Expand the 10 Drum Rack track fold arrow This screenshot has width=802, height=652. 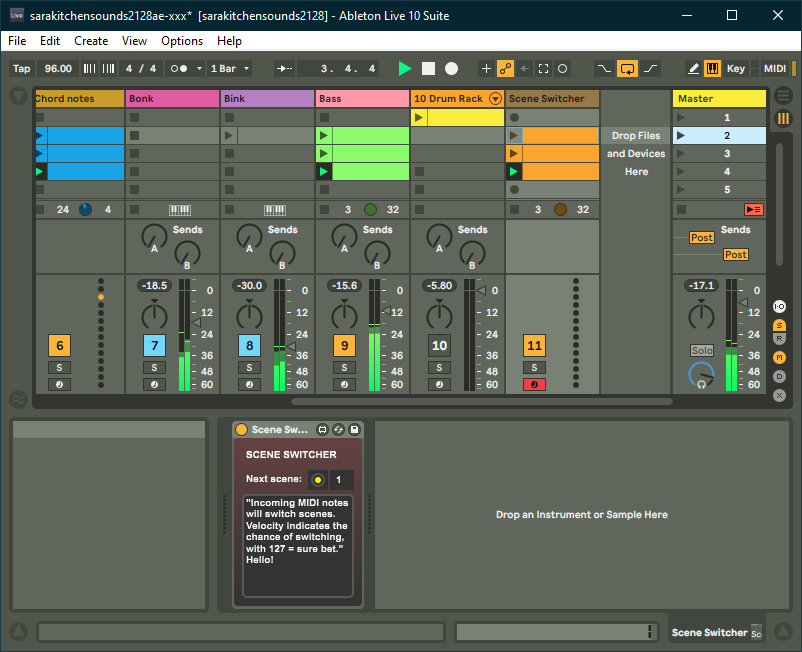click(495, 99)
